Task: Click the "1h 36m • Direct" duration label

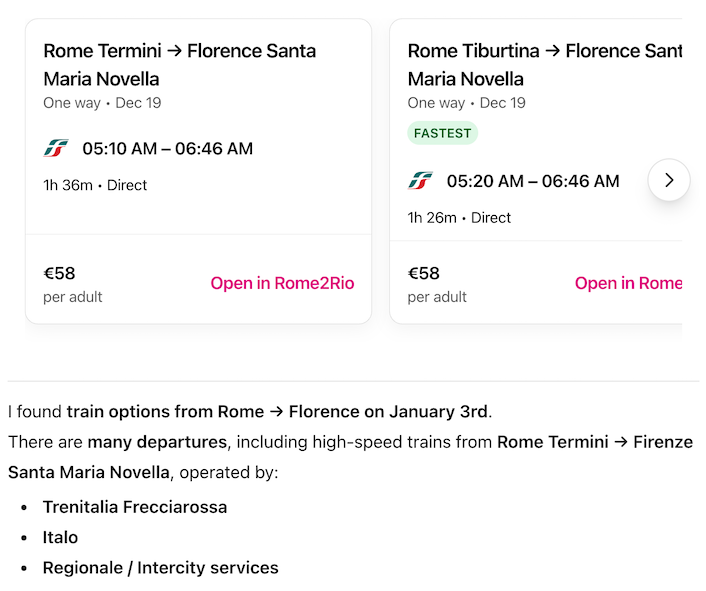Action: tap(95, 185)
